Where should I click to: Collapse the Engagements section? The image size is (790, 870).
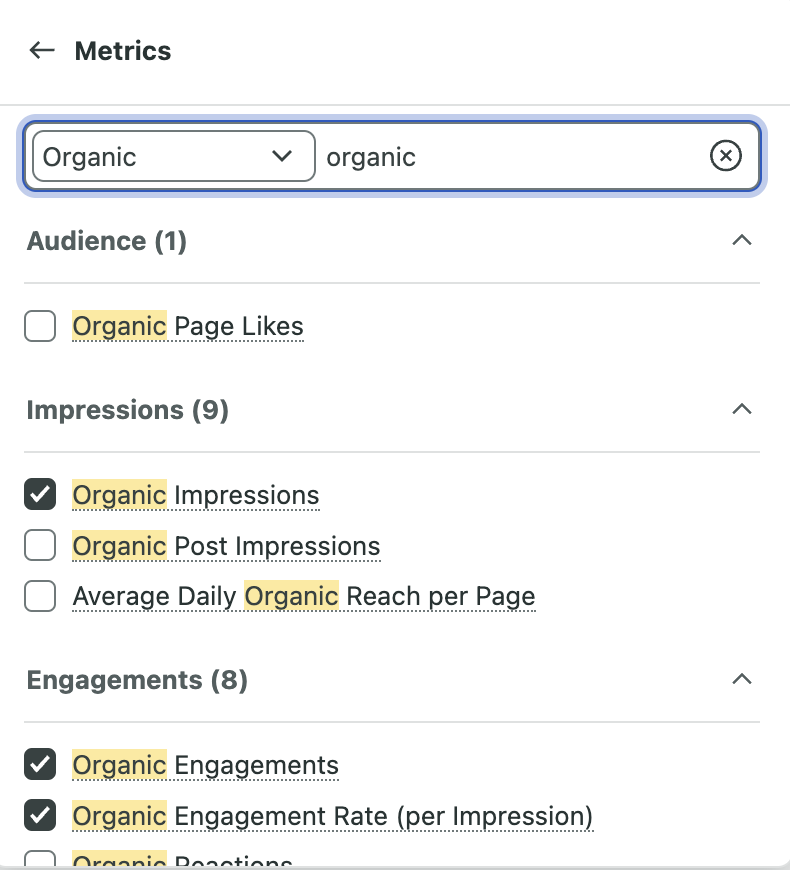(x=741, y=680)
